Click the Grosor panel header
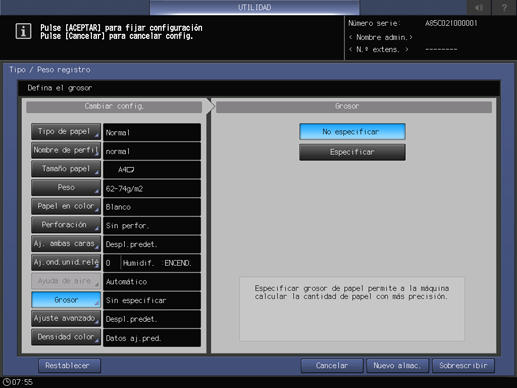The height and width of the screenshot is (388, 517). coord(354,106)
